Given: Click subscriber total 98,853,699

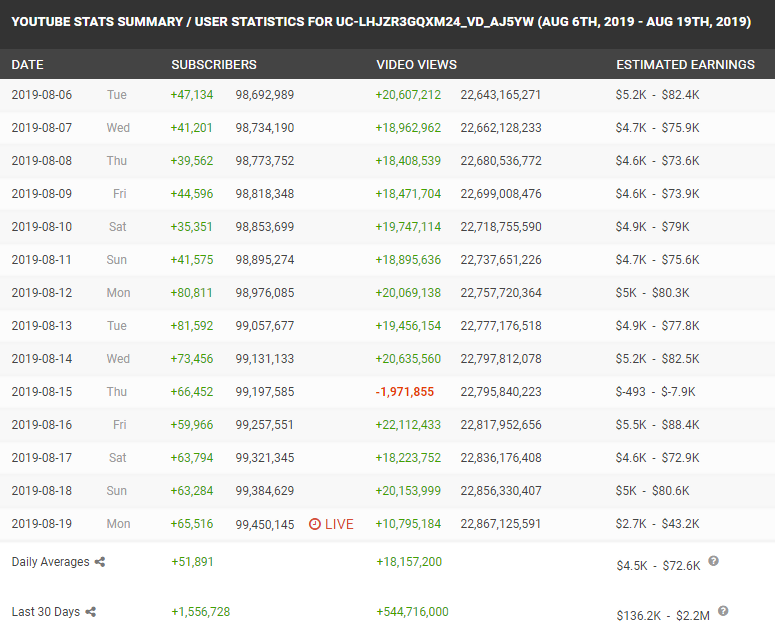Looking at the screenshot, I should click(265, 227).
